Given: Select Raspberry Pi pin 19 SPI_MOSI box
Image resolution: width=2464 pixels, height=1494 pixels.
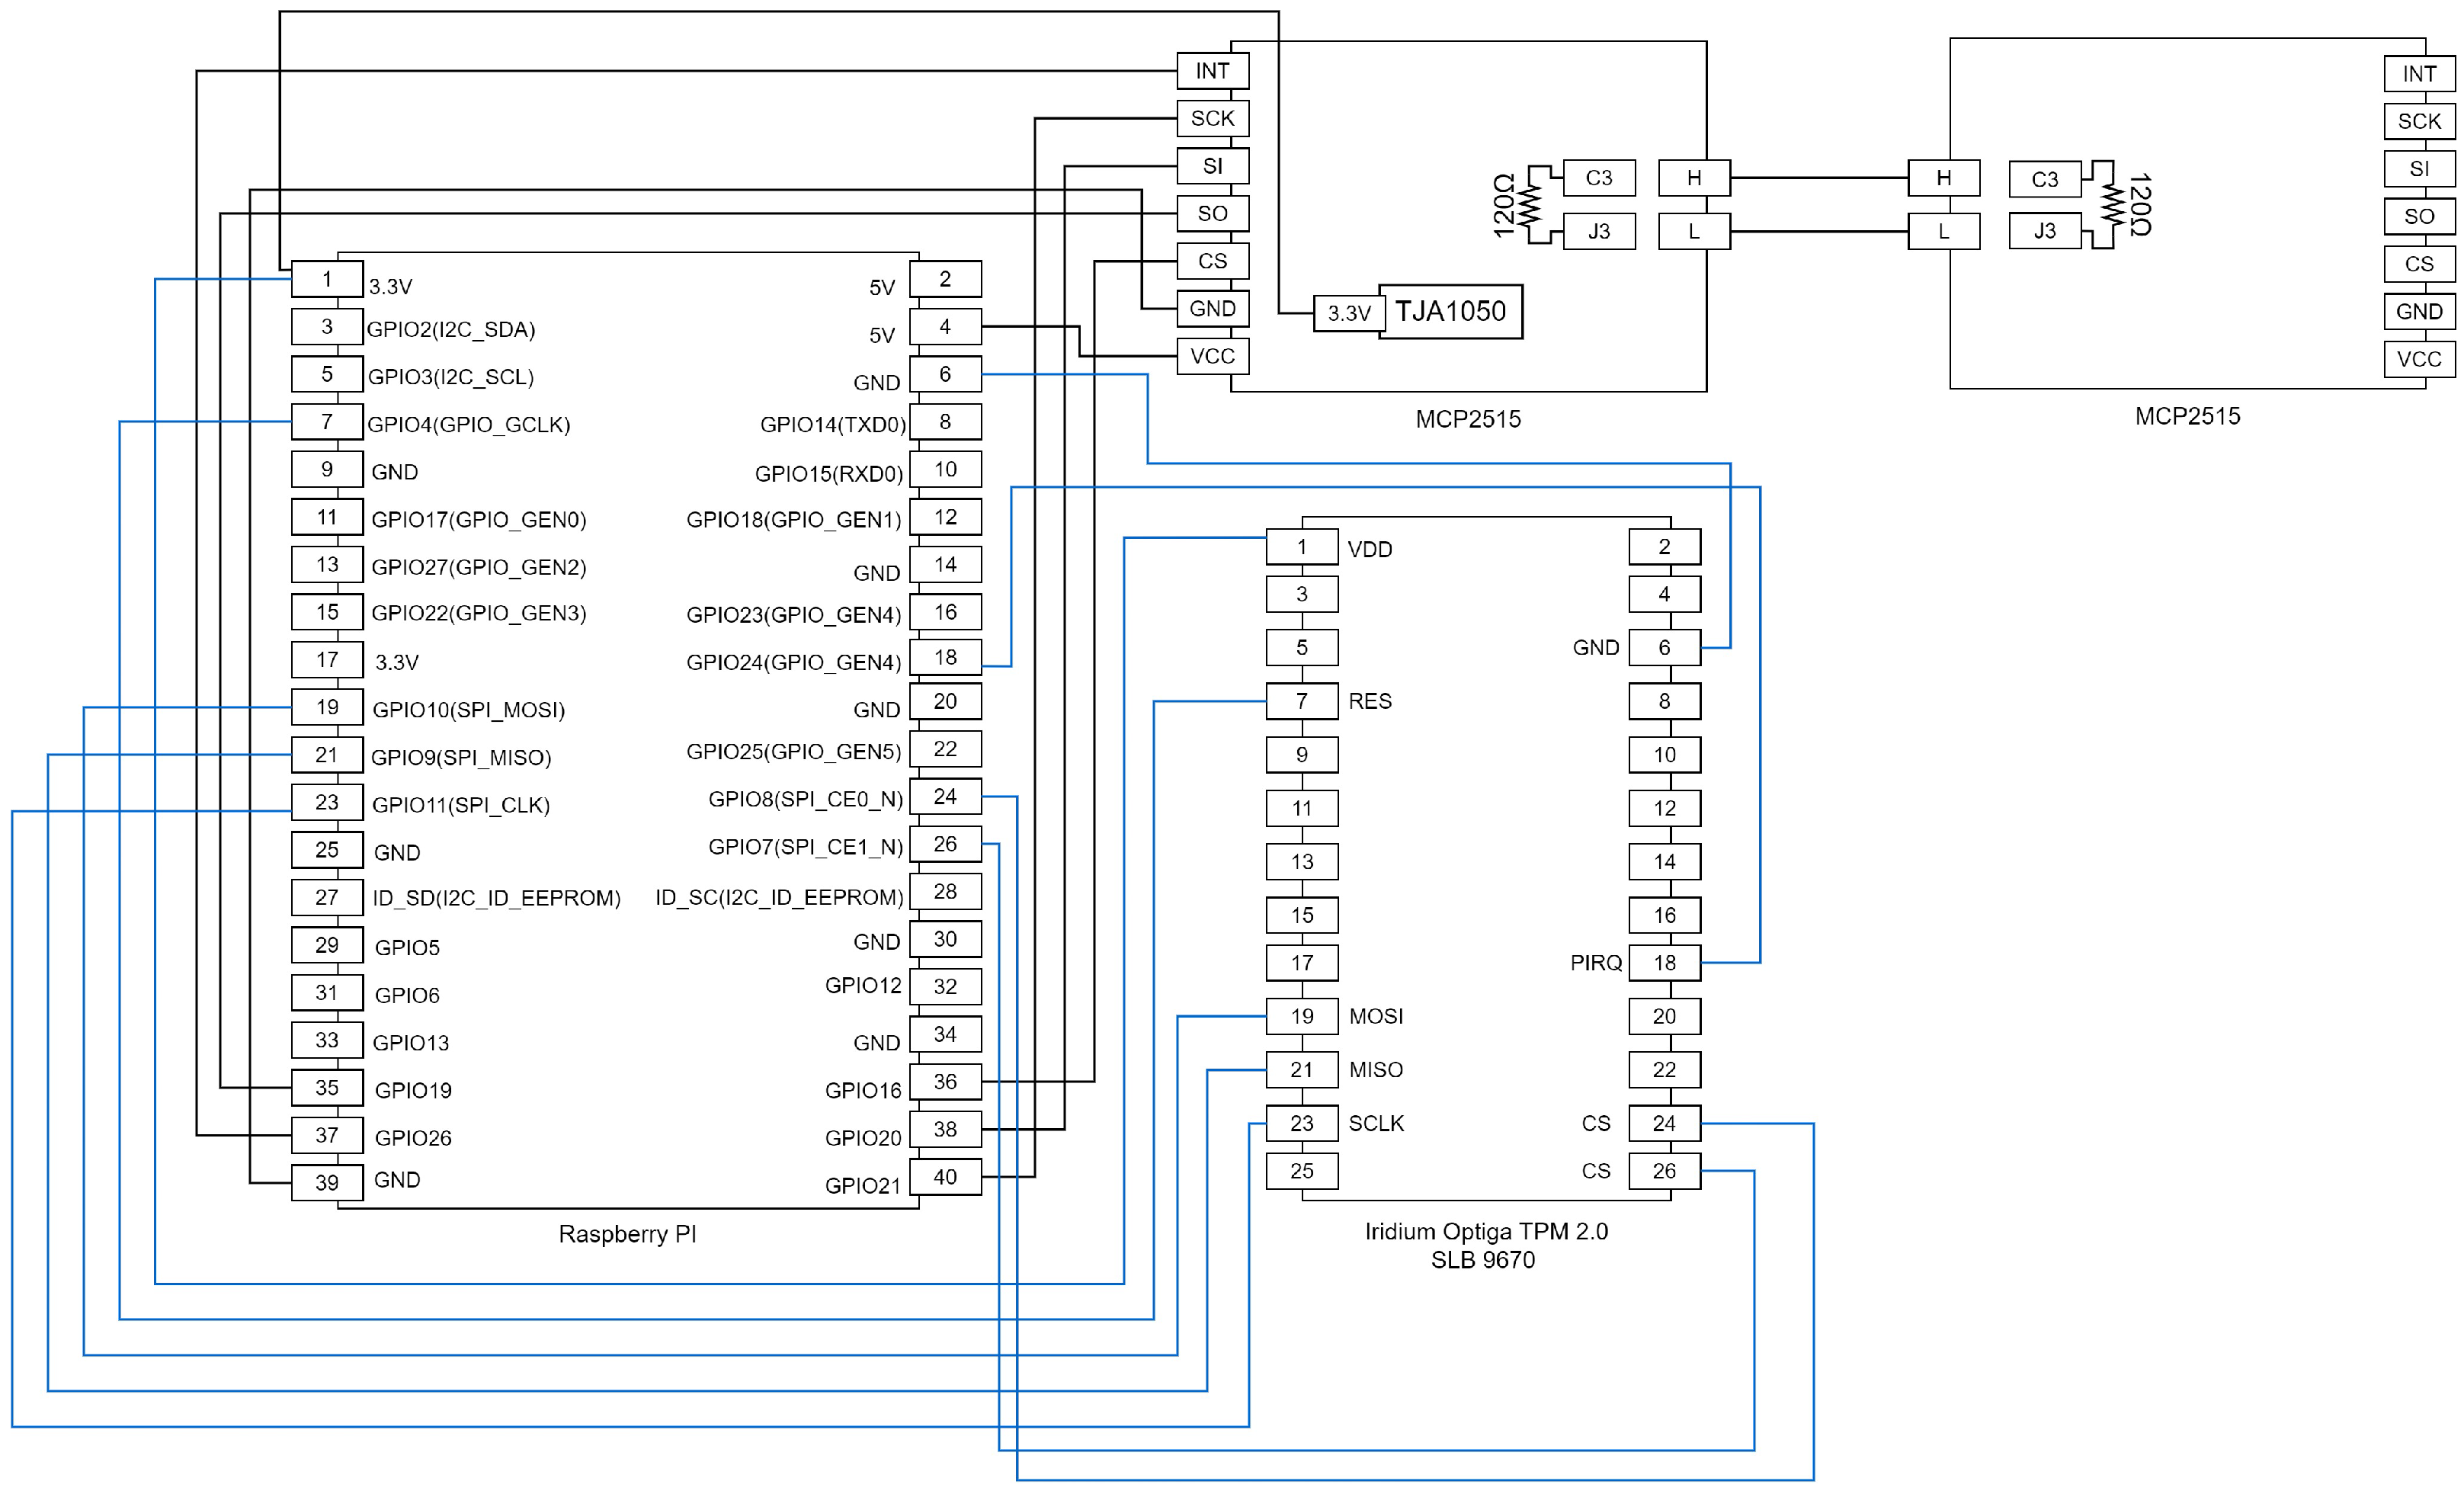Looking at the screenshot, I should coord(327,707).
